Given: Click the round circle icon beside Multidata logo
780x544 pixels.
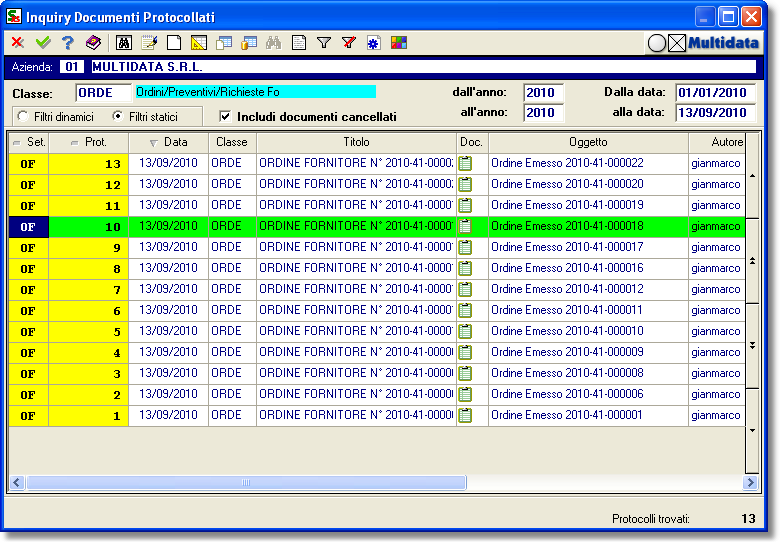Looking at the screenshot, I should (657, 43).
